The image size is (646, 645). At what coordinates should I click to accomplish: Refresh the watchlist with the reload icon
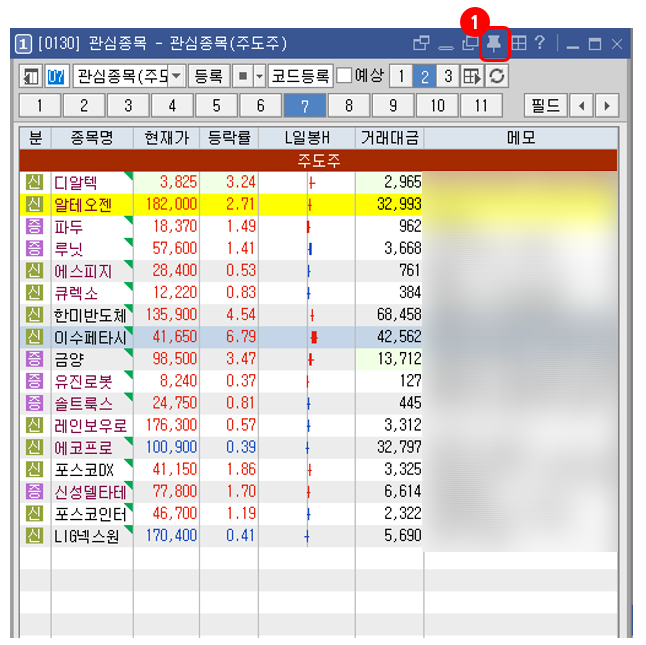497,76
